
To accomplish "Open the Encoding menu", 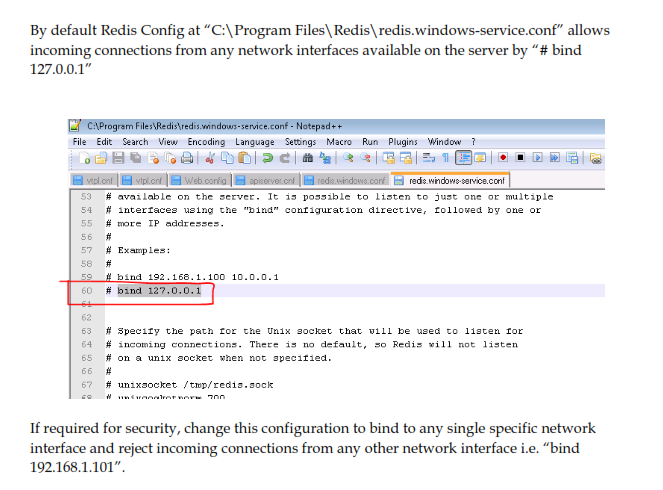I will tap(206, 142).
